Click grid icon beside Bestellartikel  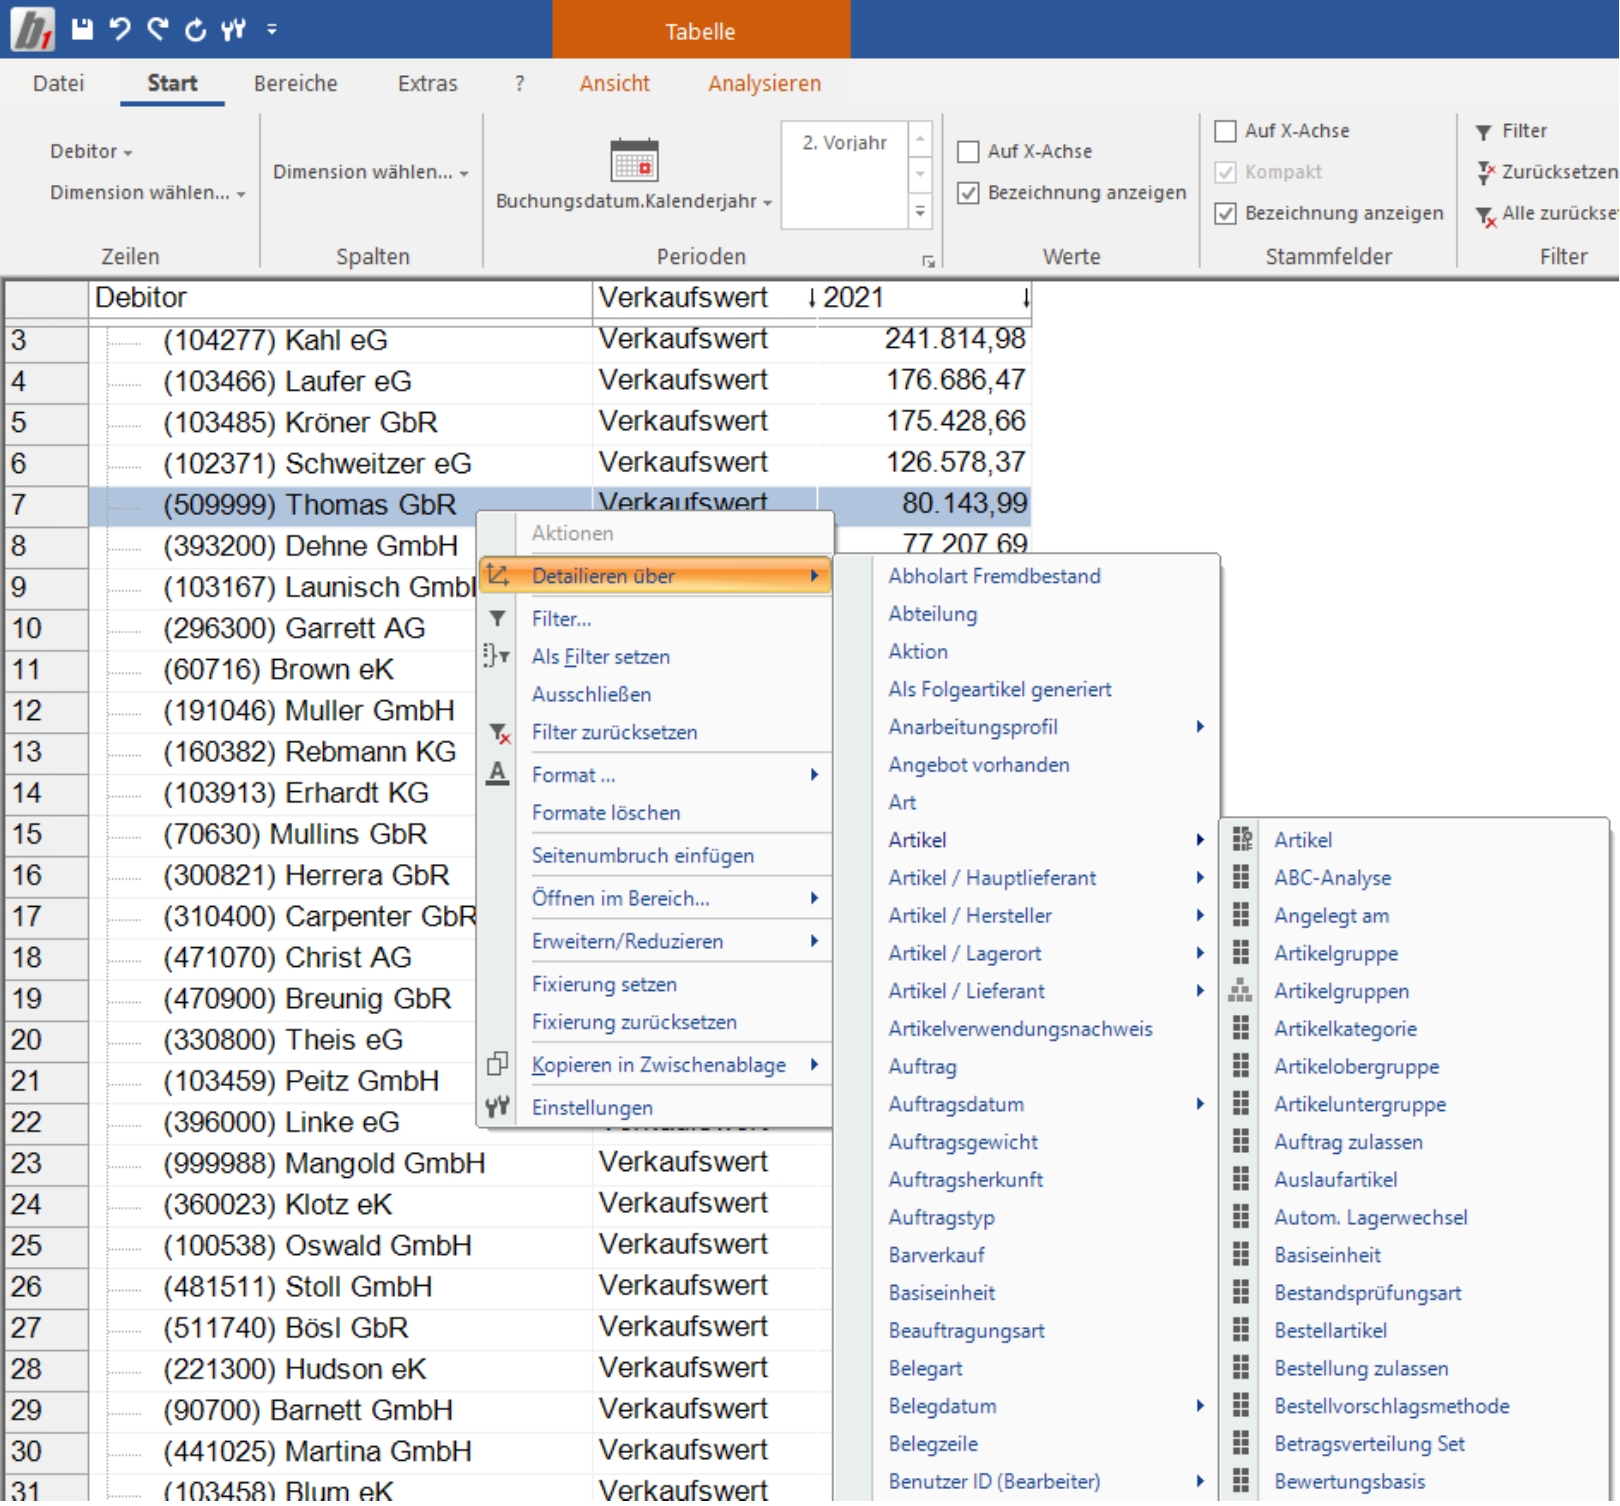1243,1332
